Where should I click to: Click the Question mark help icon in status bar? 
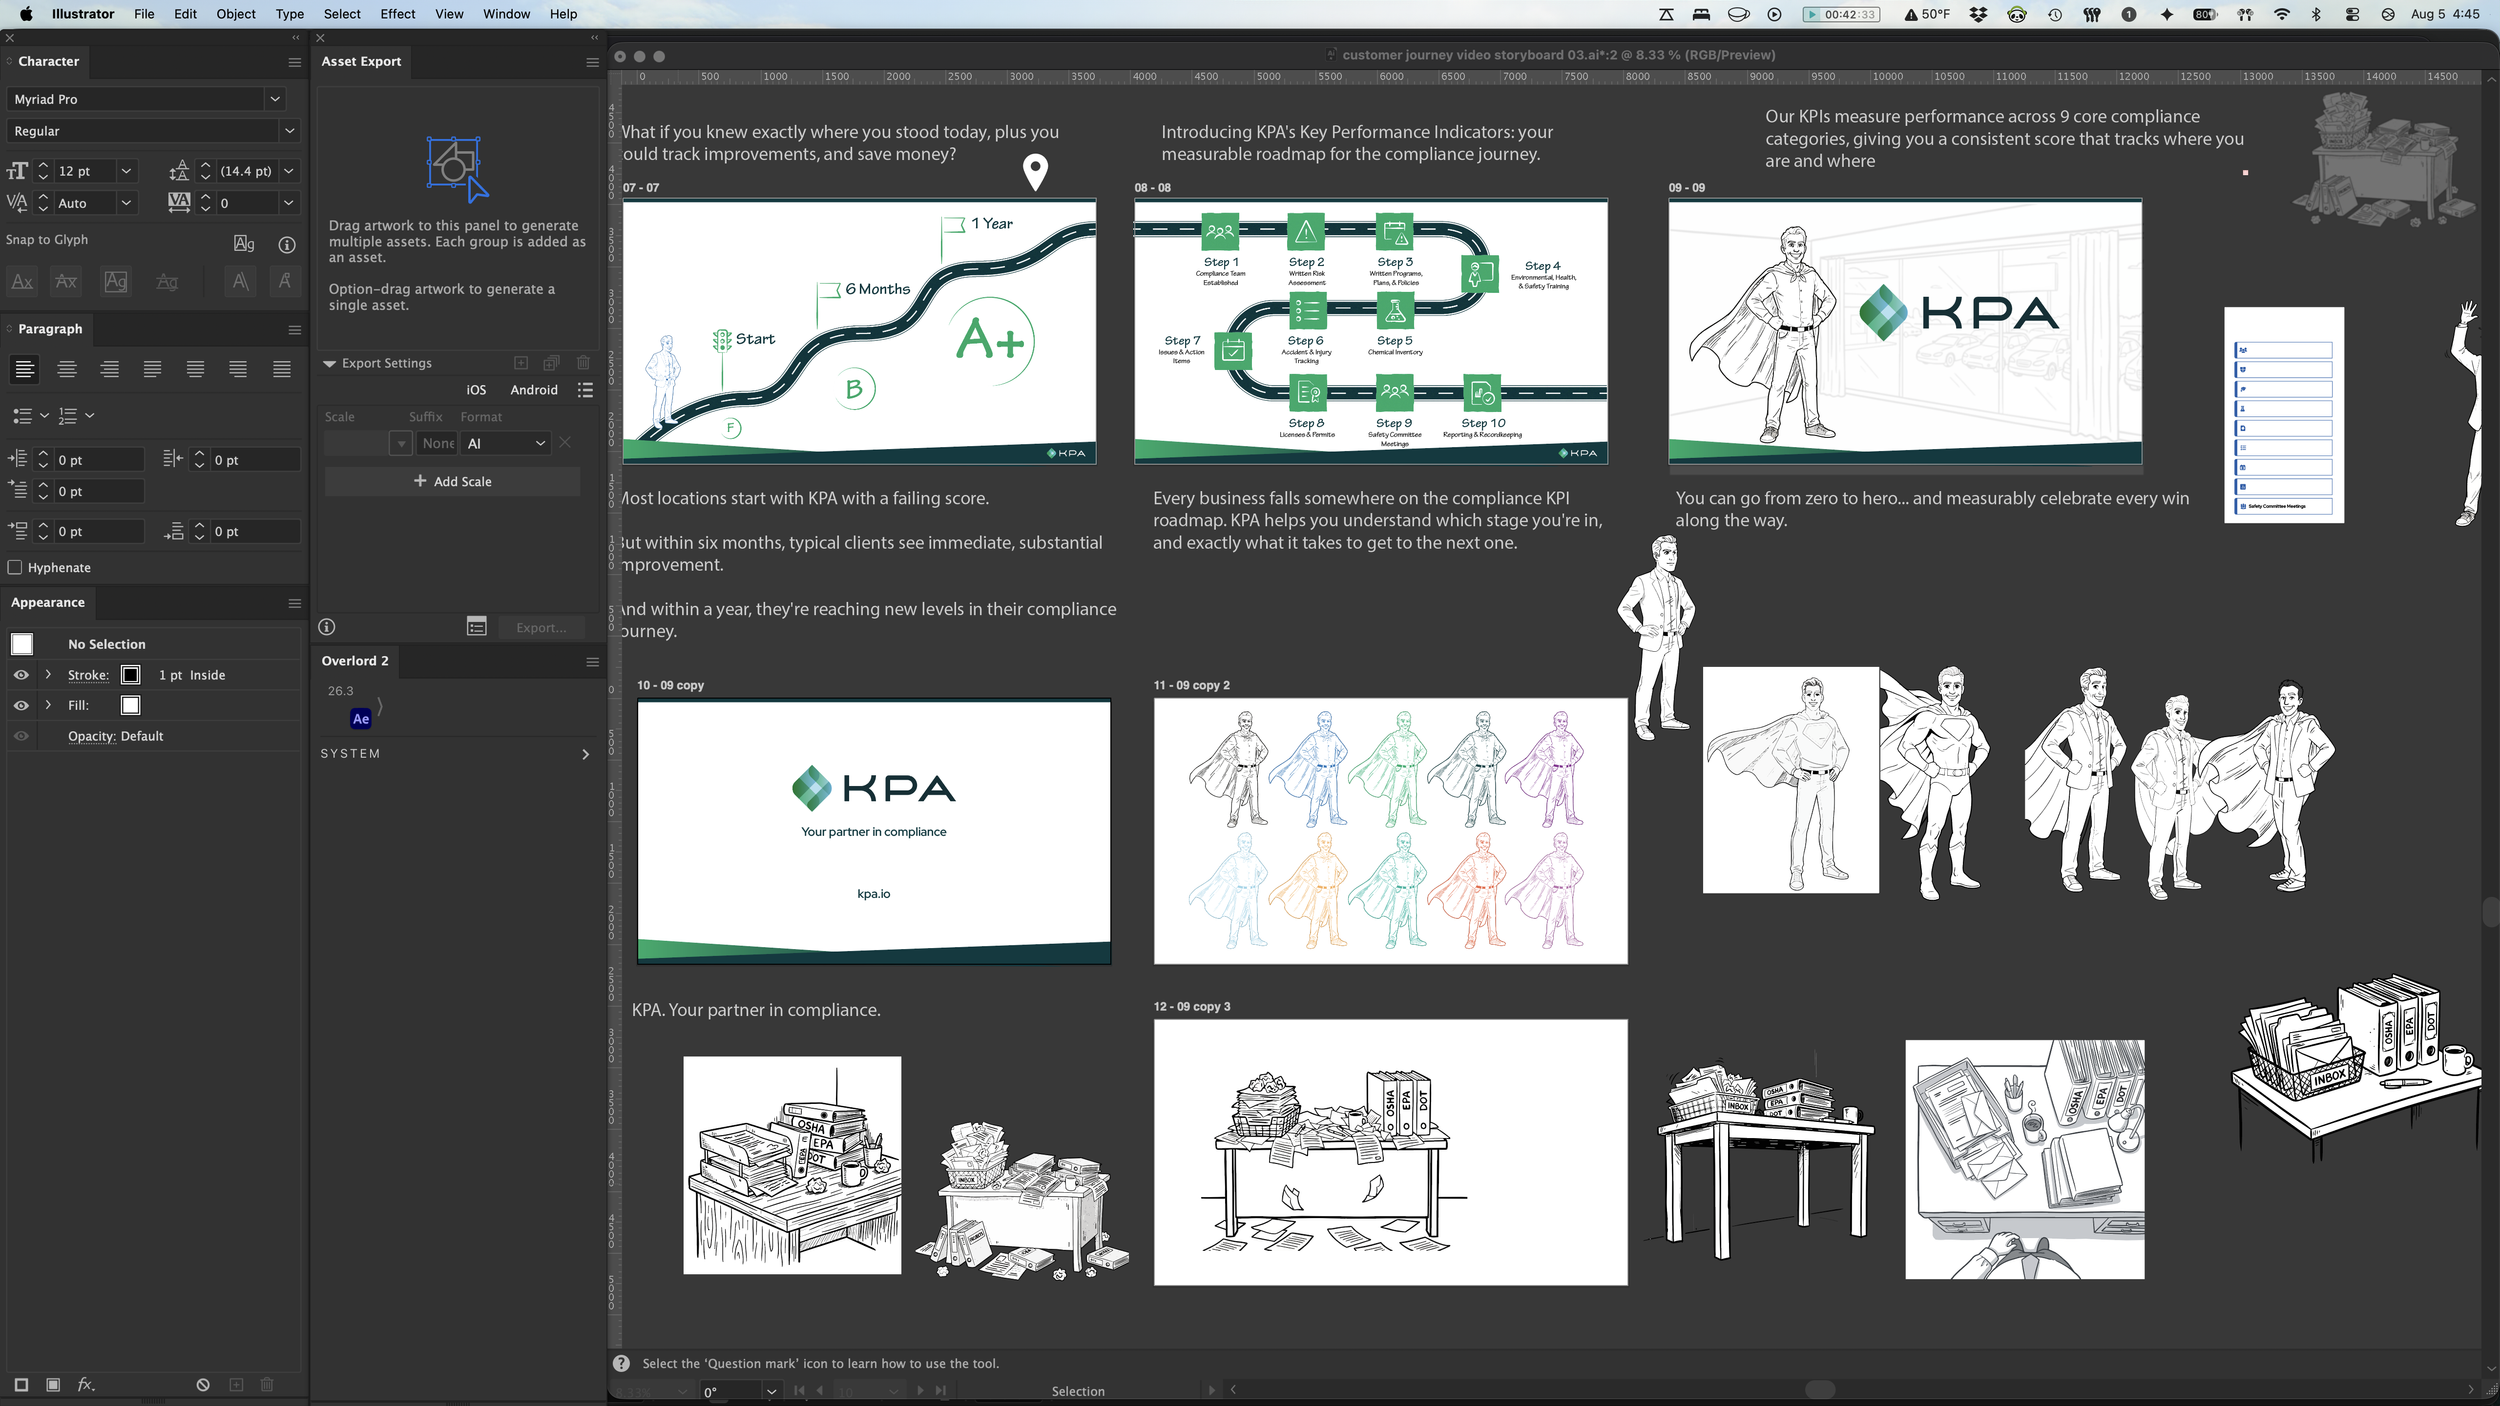coord(621,1364)
